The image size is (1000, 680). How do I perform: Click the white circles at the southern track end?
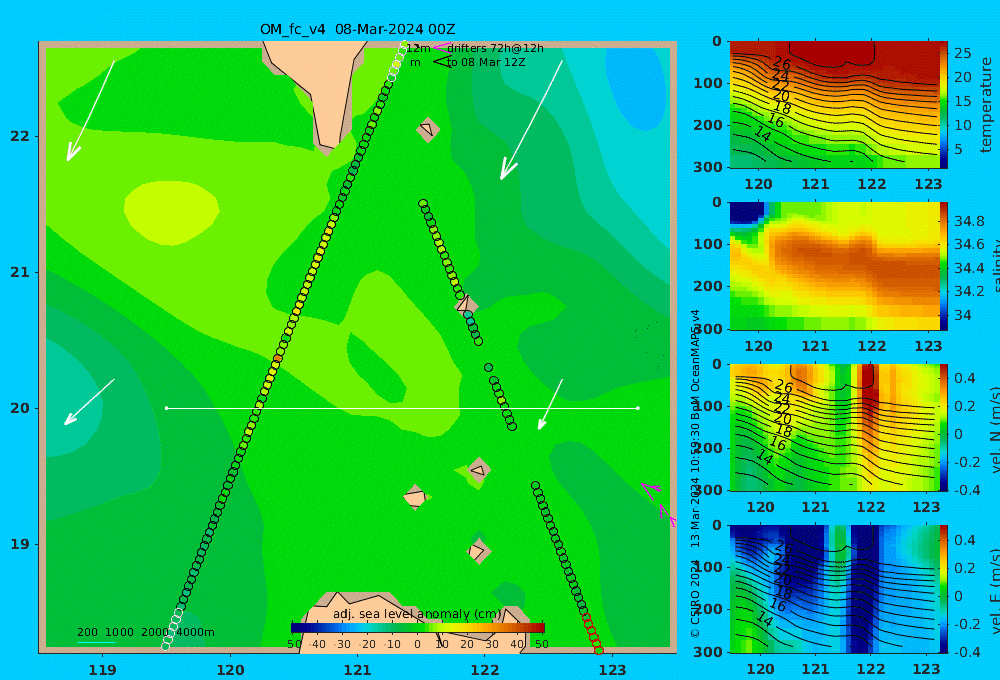[172, 630]
